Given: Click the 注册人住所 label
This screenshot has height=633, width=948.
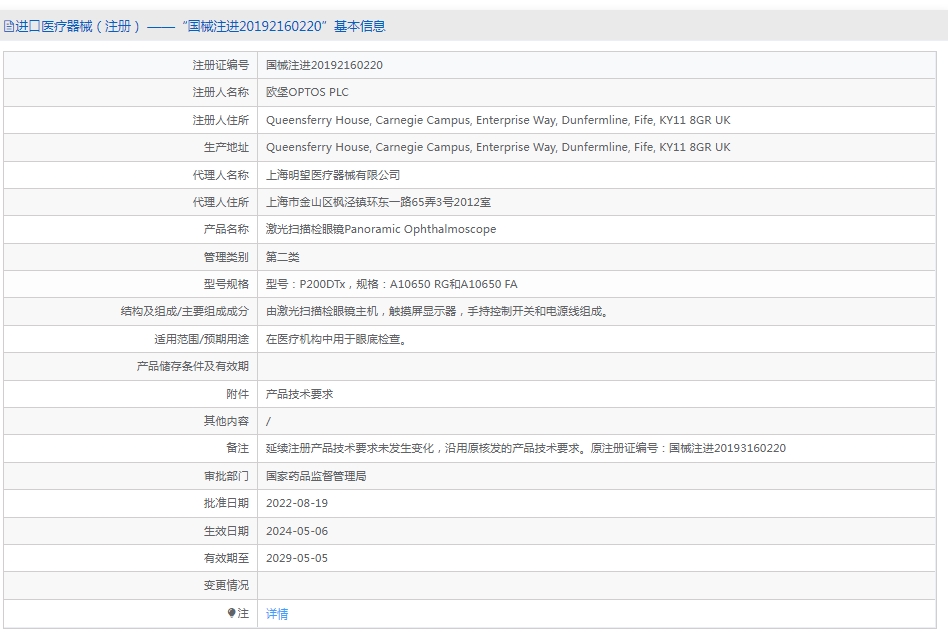Looking at the screenshot, I should pyautogui.click(x=221, y=120).
